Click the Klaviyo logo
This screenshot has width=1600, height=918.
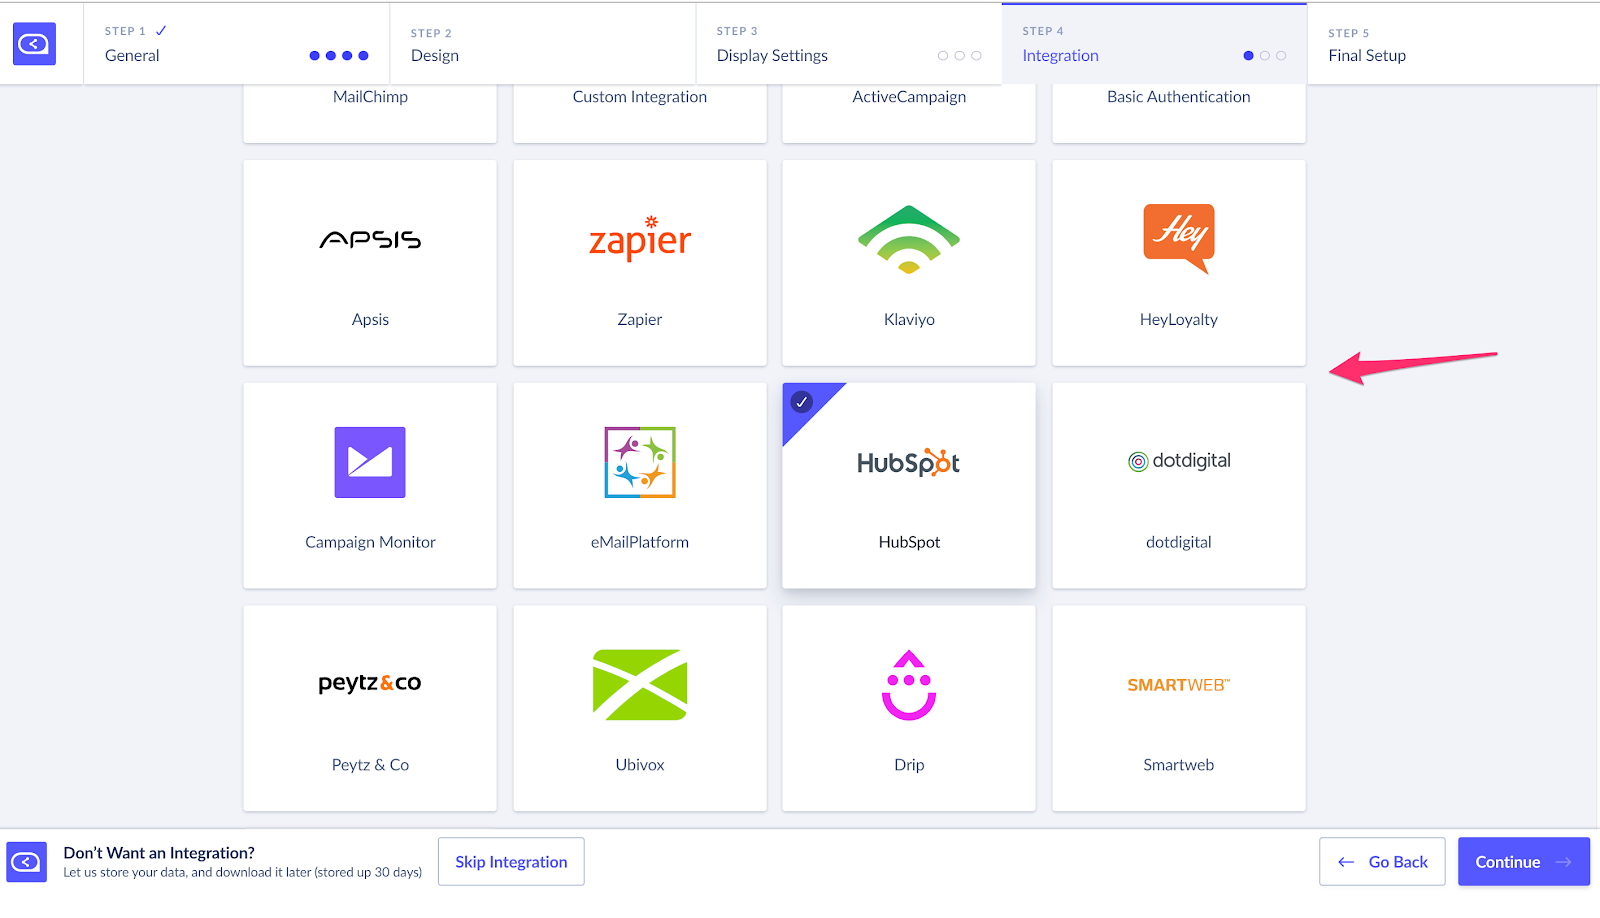point(909,239)
